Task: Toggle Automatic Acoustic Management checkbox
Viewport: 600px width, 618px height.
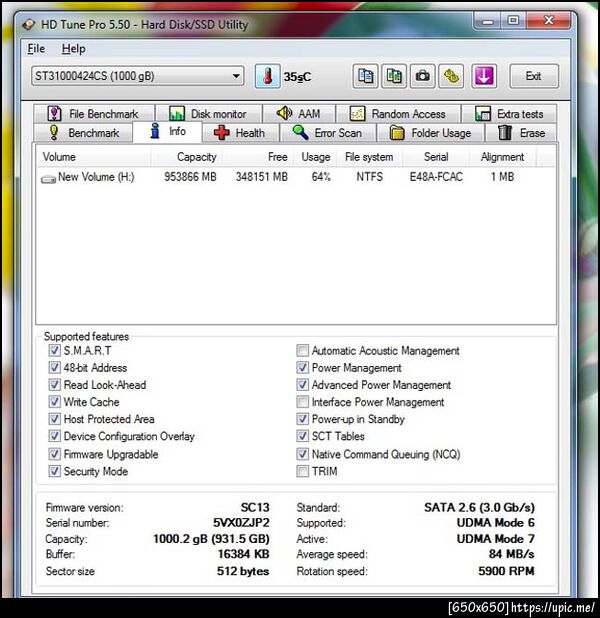Action: (x=302, y=350)
